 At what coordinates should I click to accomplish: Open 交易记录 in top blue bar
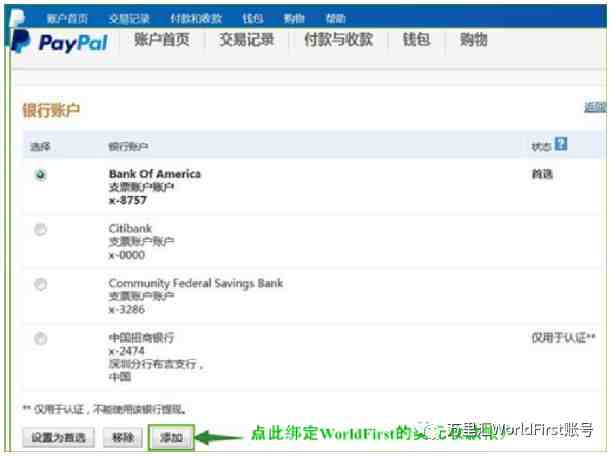129,18
